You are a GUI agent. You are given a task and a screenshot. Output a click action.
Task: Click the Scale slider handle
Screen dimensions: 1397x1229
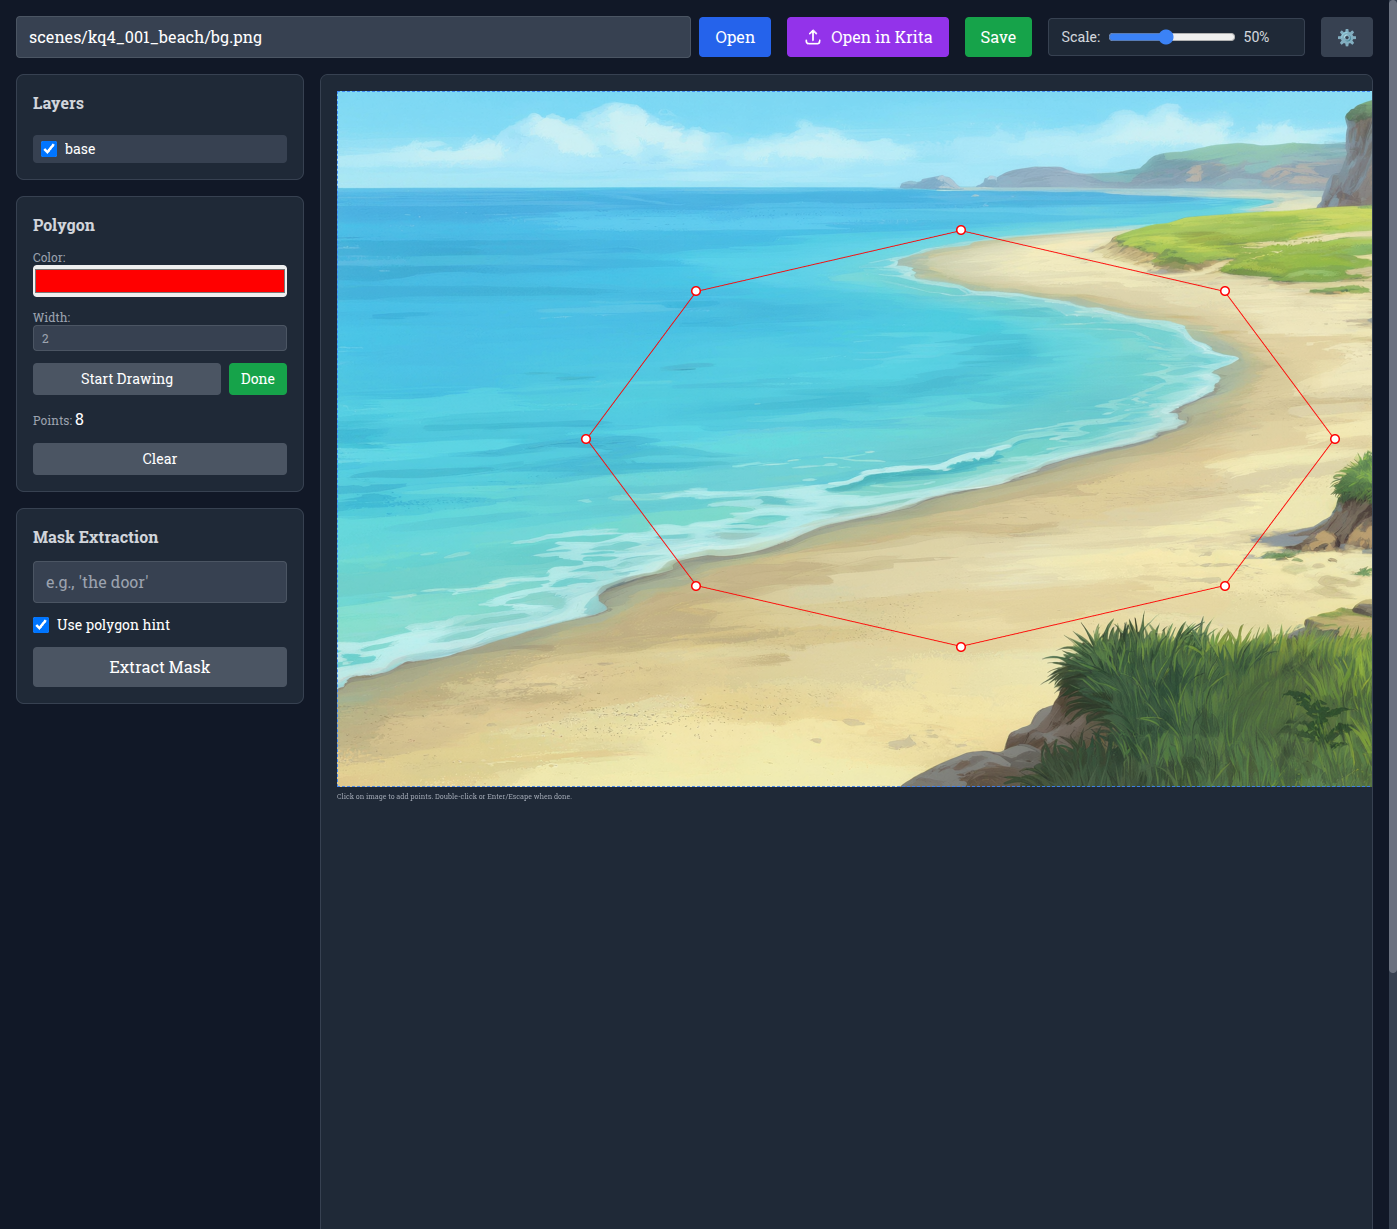pos(1166,37)
